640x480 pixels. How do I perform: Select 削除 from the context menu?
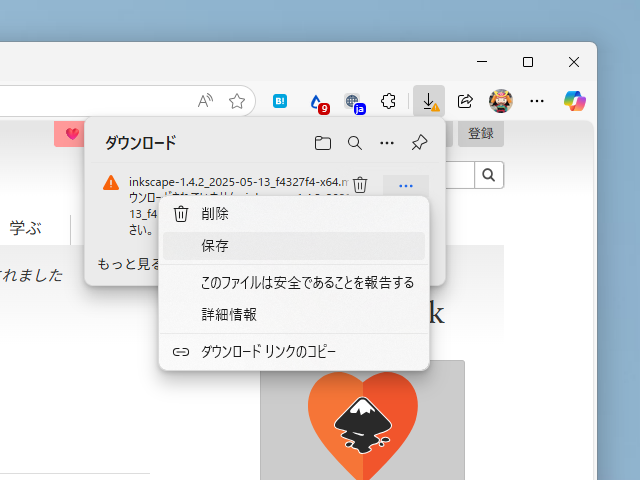[294, 214]
